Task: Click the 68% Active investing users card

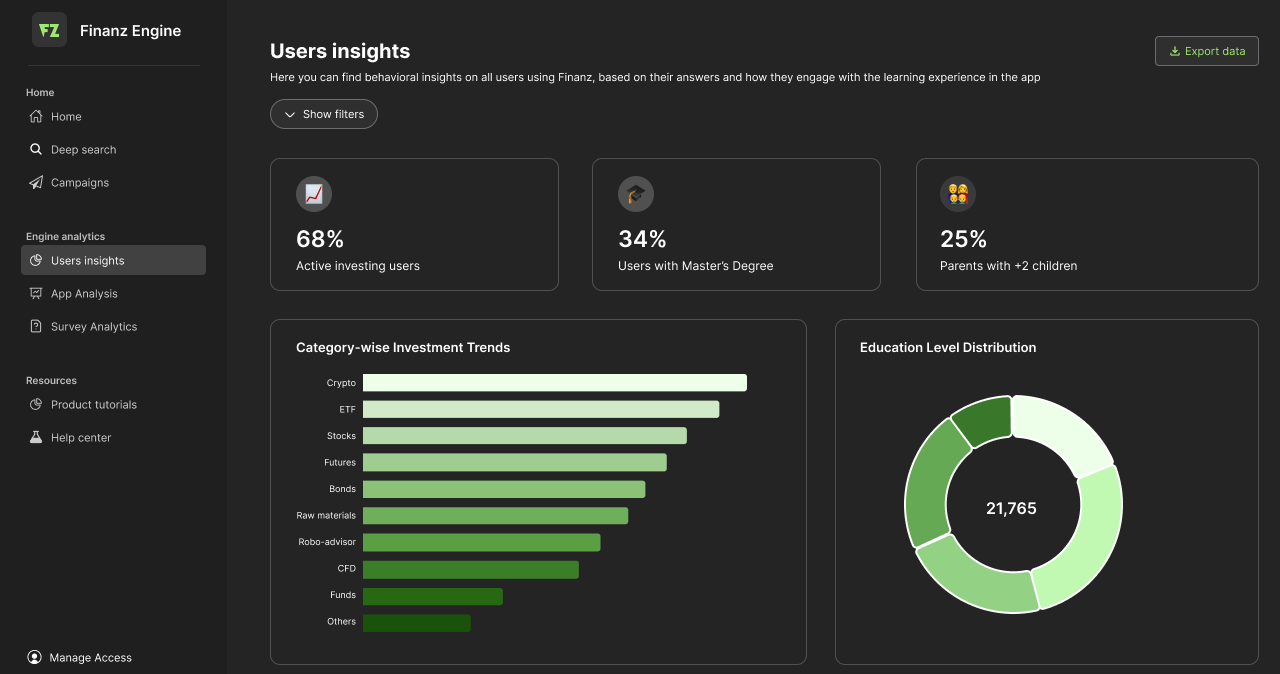Action: click(414, 224)
